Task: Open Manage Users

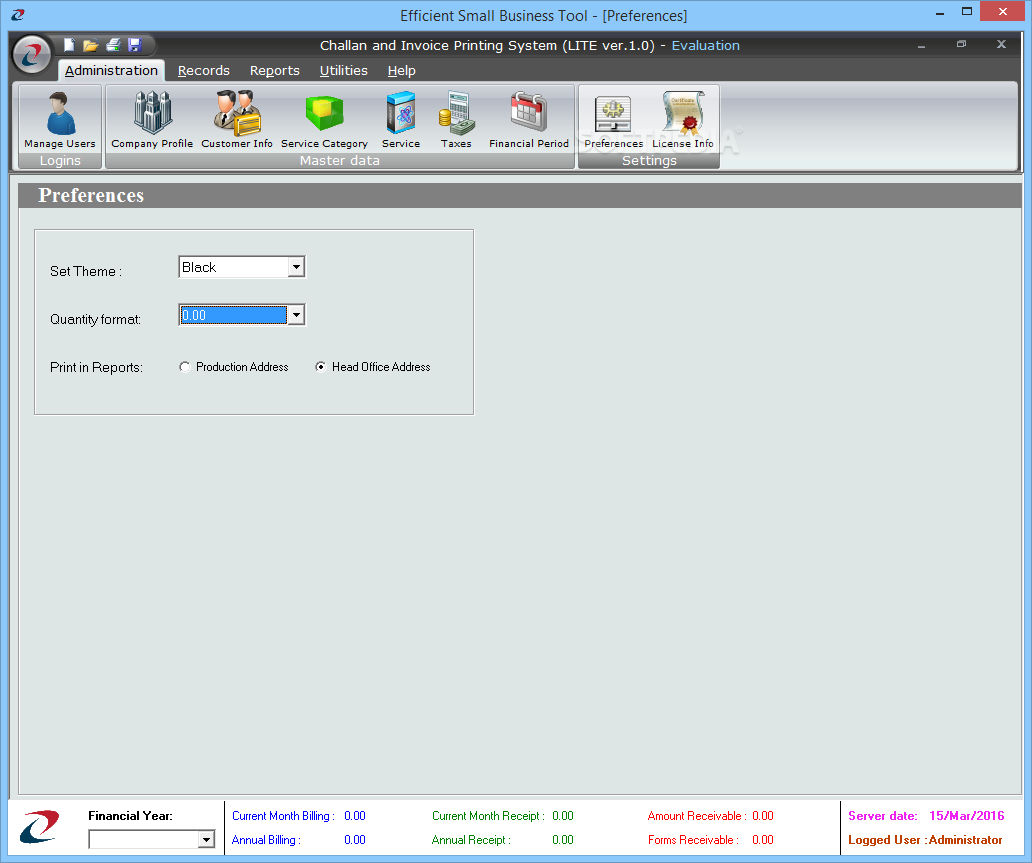Action: click(60, 120)
